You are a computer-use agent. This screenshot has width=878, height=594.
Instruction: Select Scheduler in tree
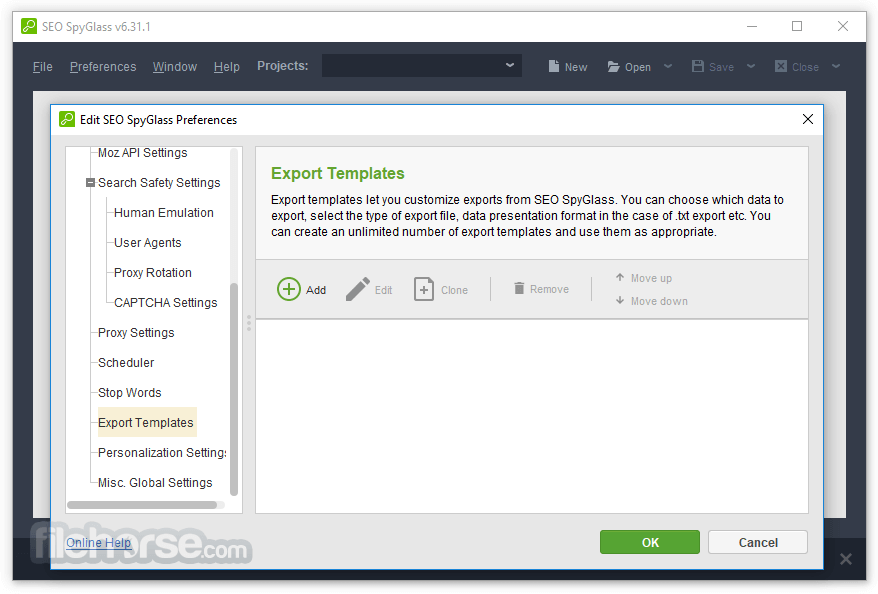[x=126, y=363]
